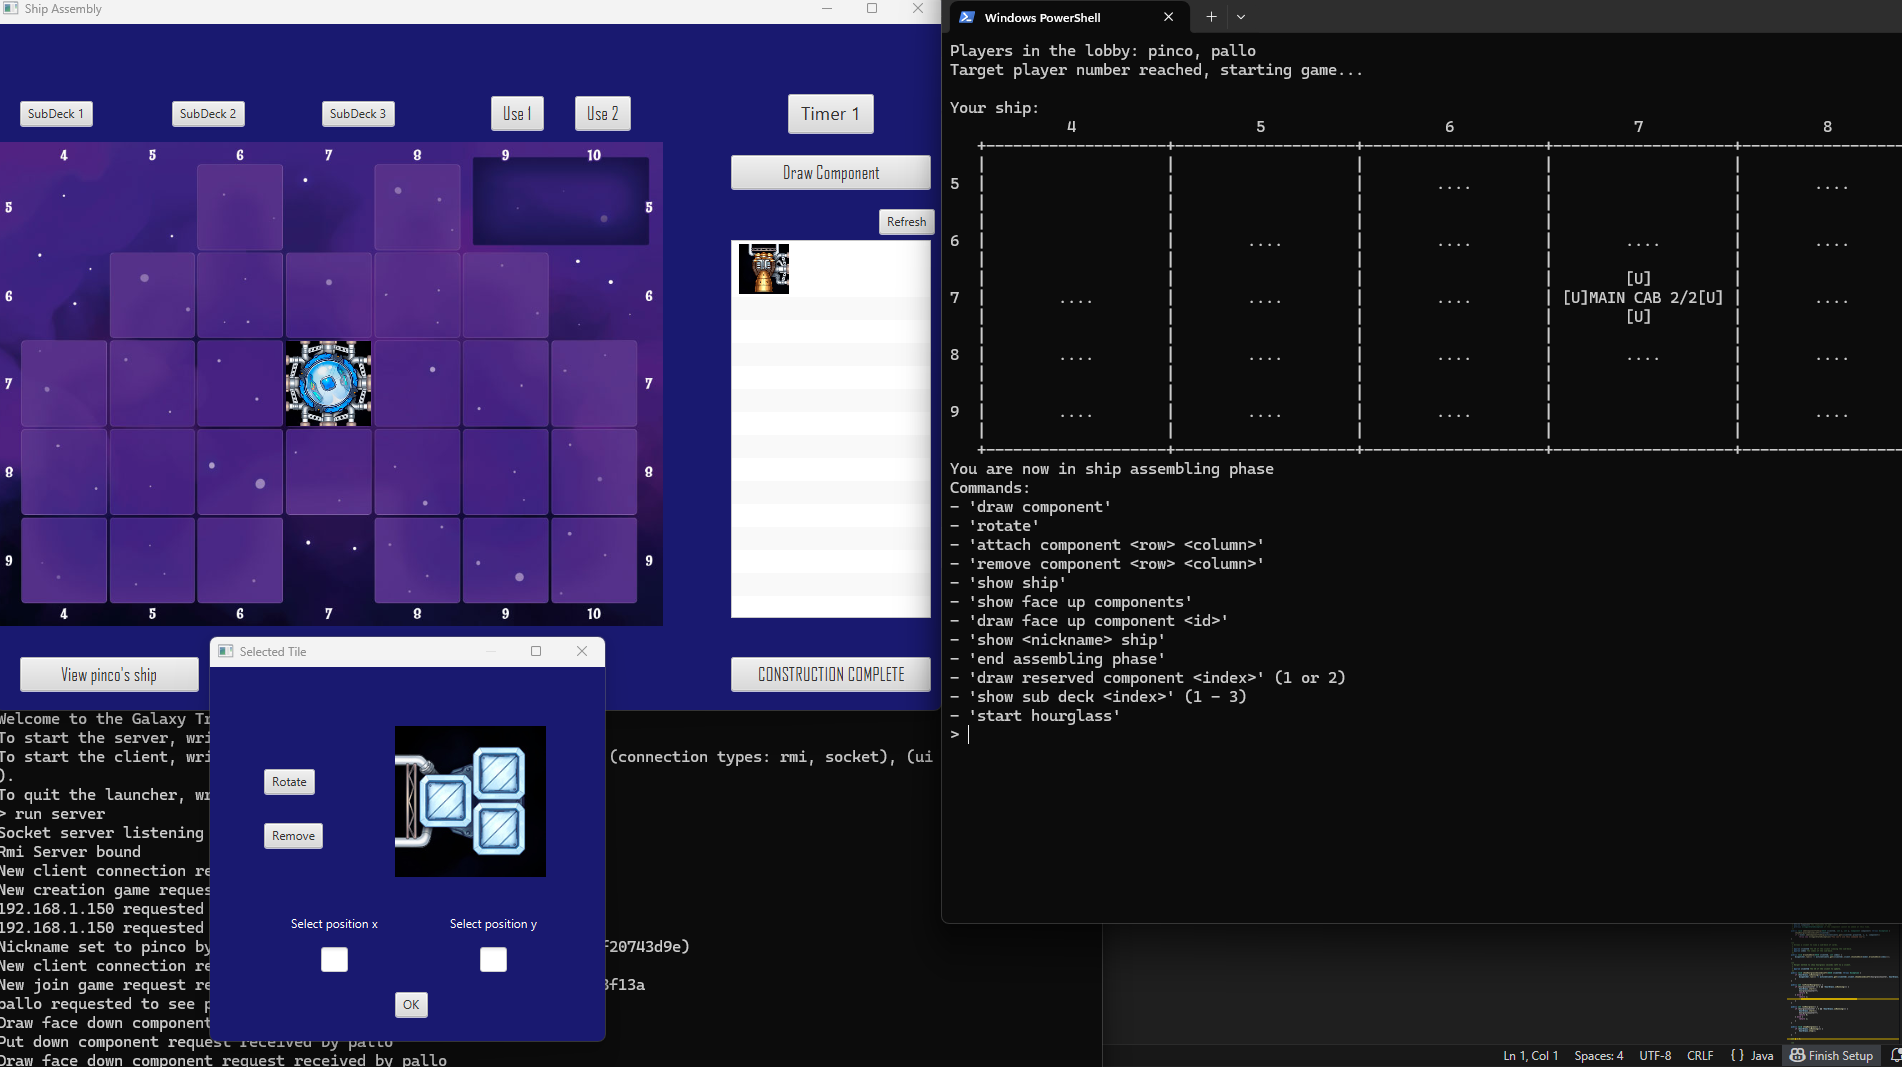The height and width of the screenshot is (1067, 1902).
Task: Click Finish Setup in the status bar
Action: coord(1832,1055)
